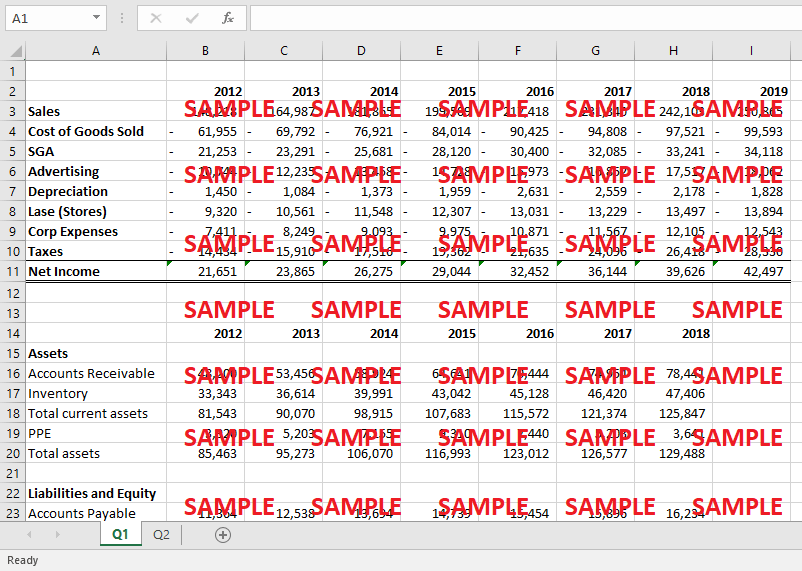Image resolution: width=802 pixels, height=571 pixels.
Task: Select column I header
Action: pyautogui.click(x=751, y=51)
